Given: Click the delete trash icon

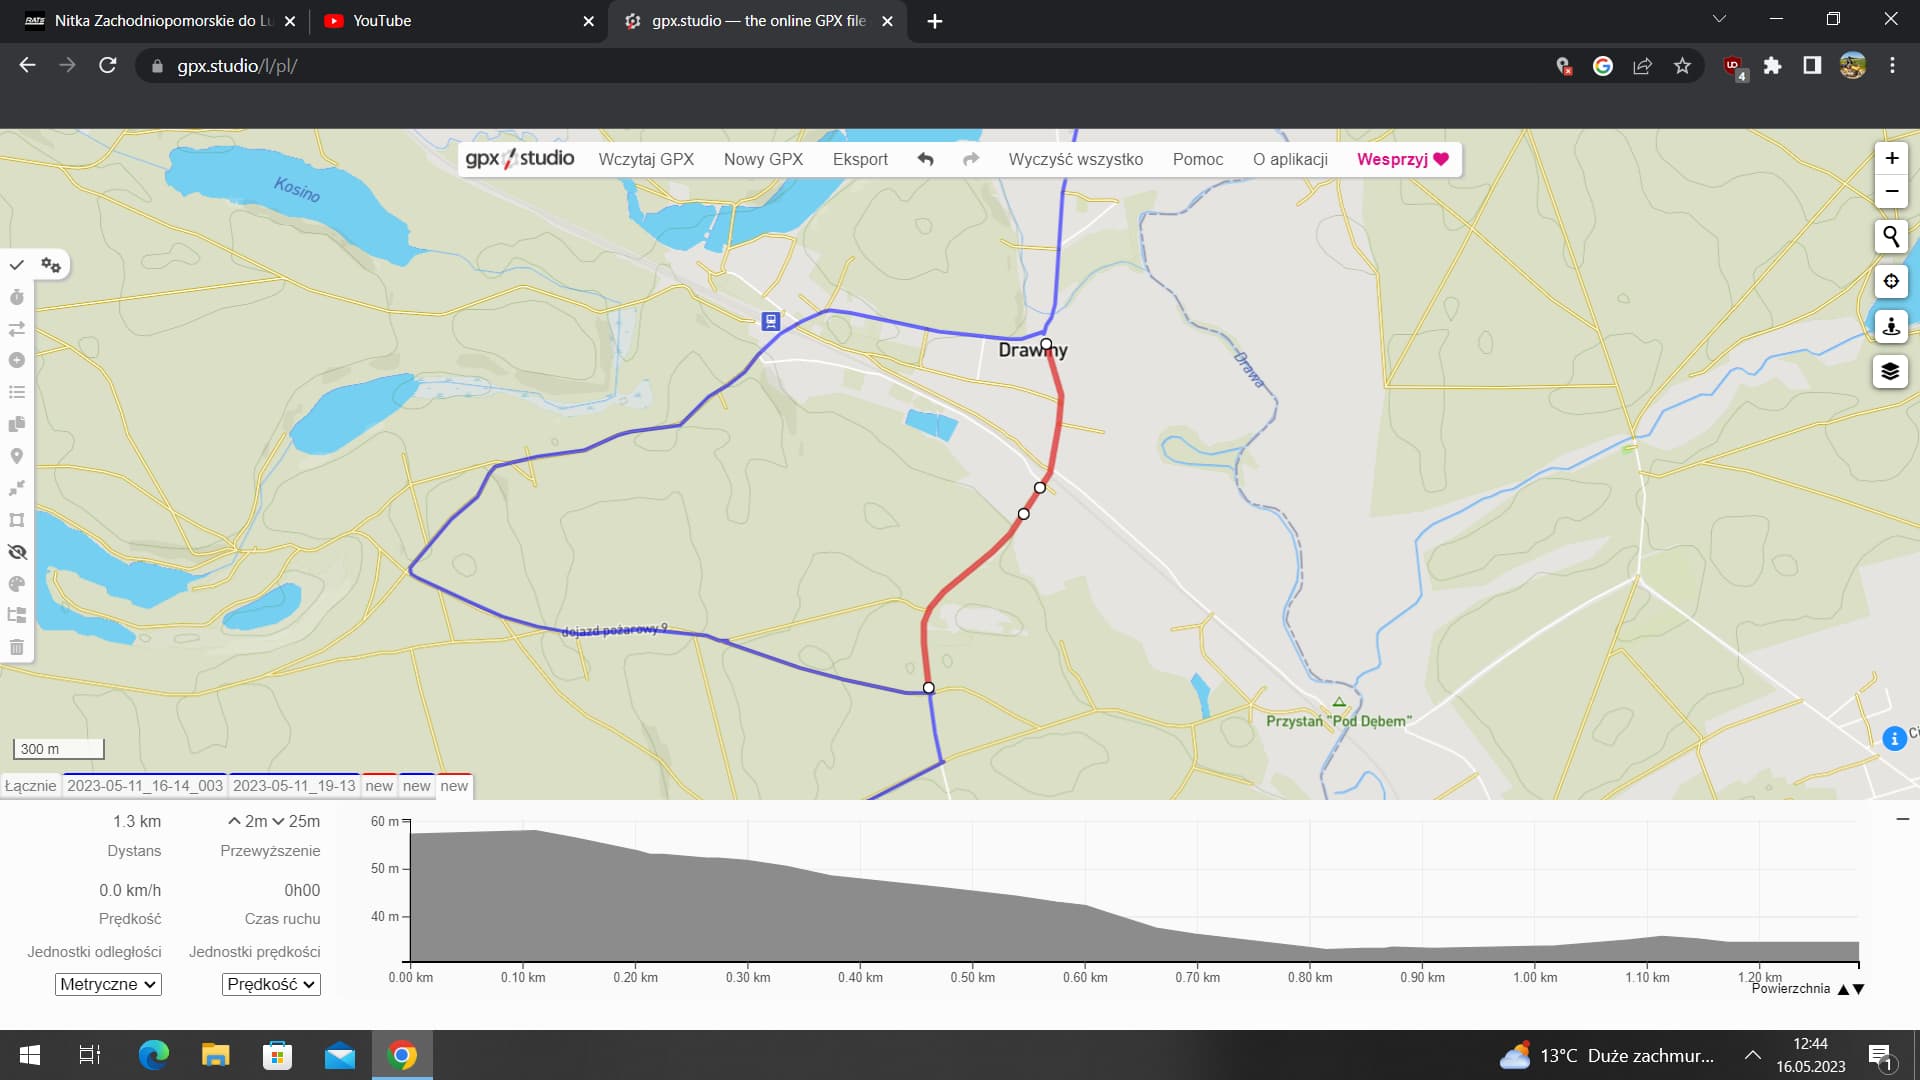Looking at the screenshot, I should coord(17,648).
